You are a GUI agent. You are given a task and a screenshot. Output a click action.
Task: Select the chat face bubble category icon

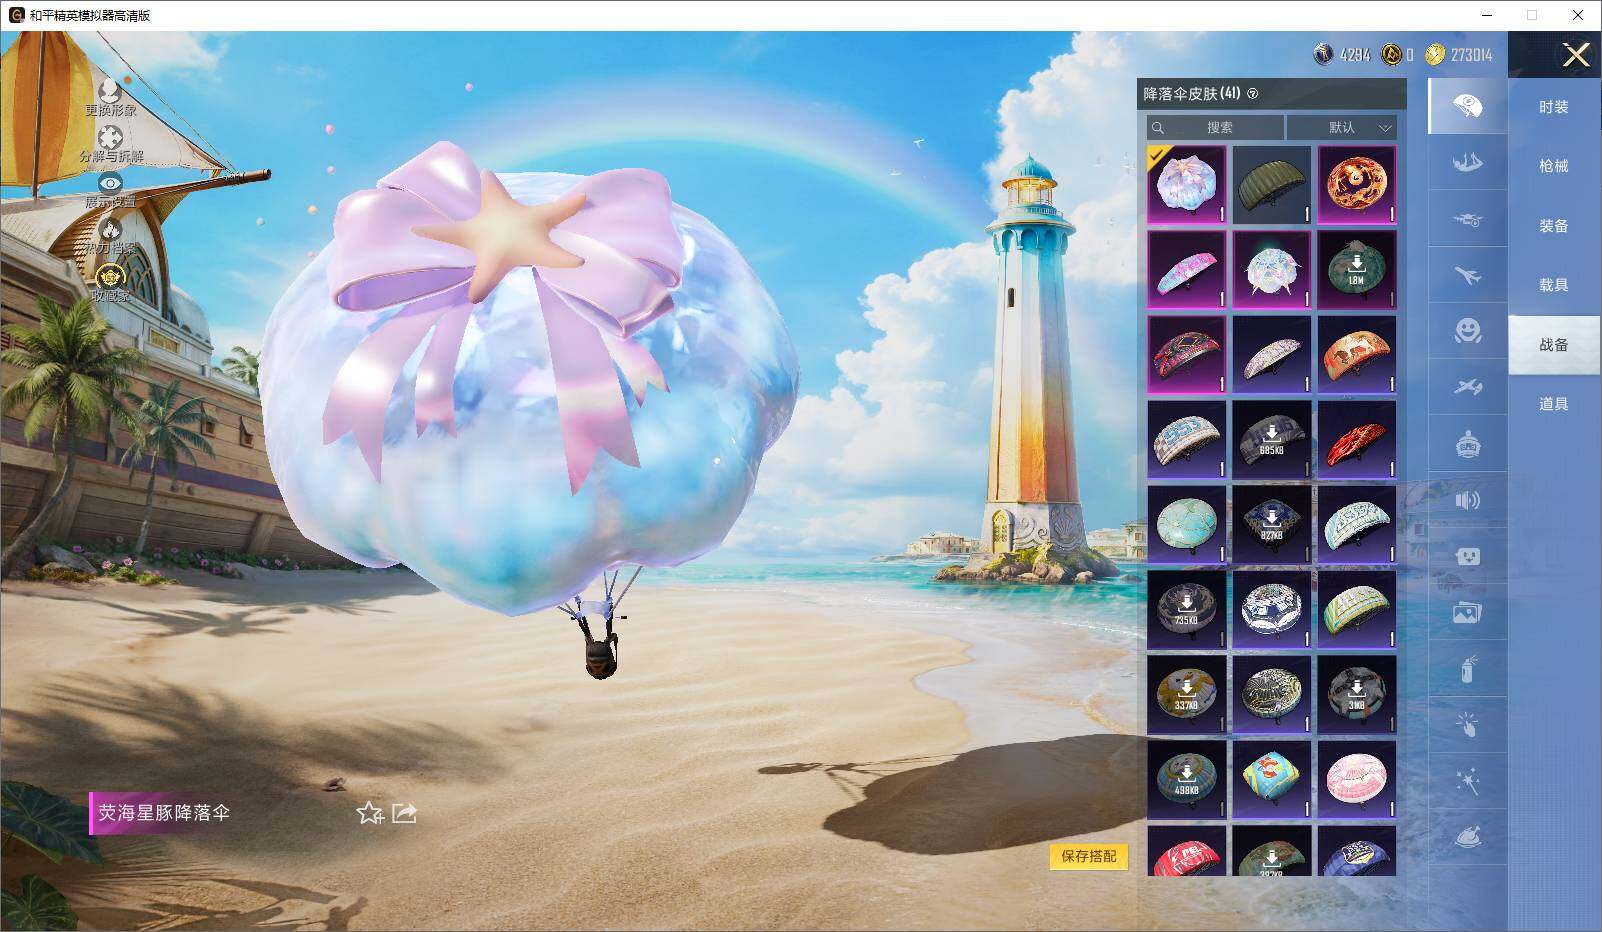pos(1467,556)
